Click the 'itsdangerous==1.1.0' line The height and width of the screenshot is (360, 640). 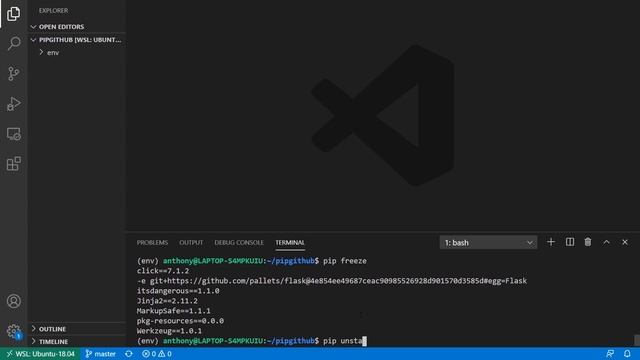pos(178,291)
